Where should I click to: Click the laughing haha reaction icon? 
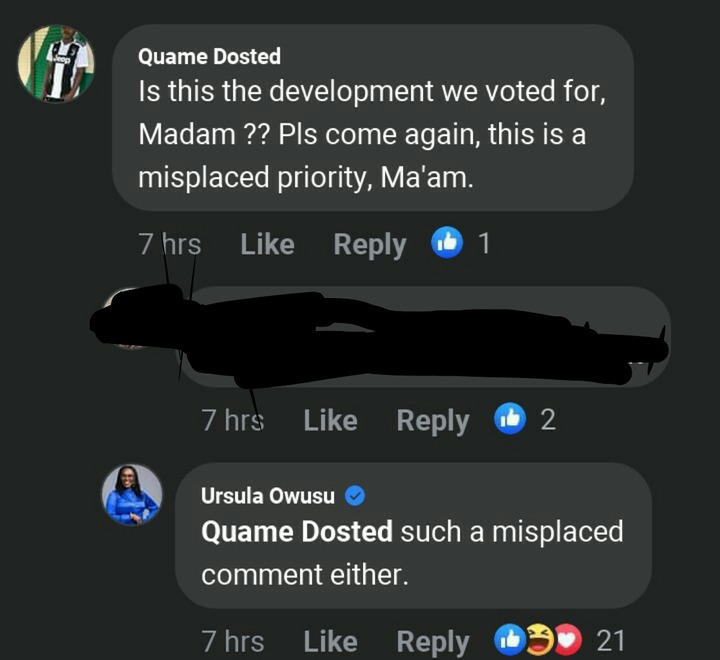coord(540,639)
